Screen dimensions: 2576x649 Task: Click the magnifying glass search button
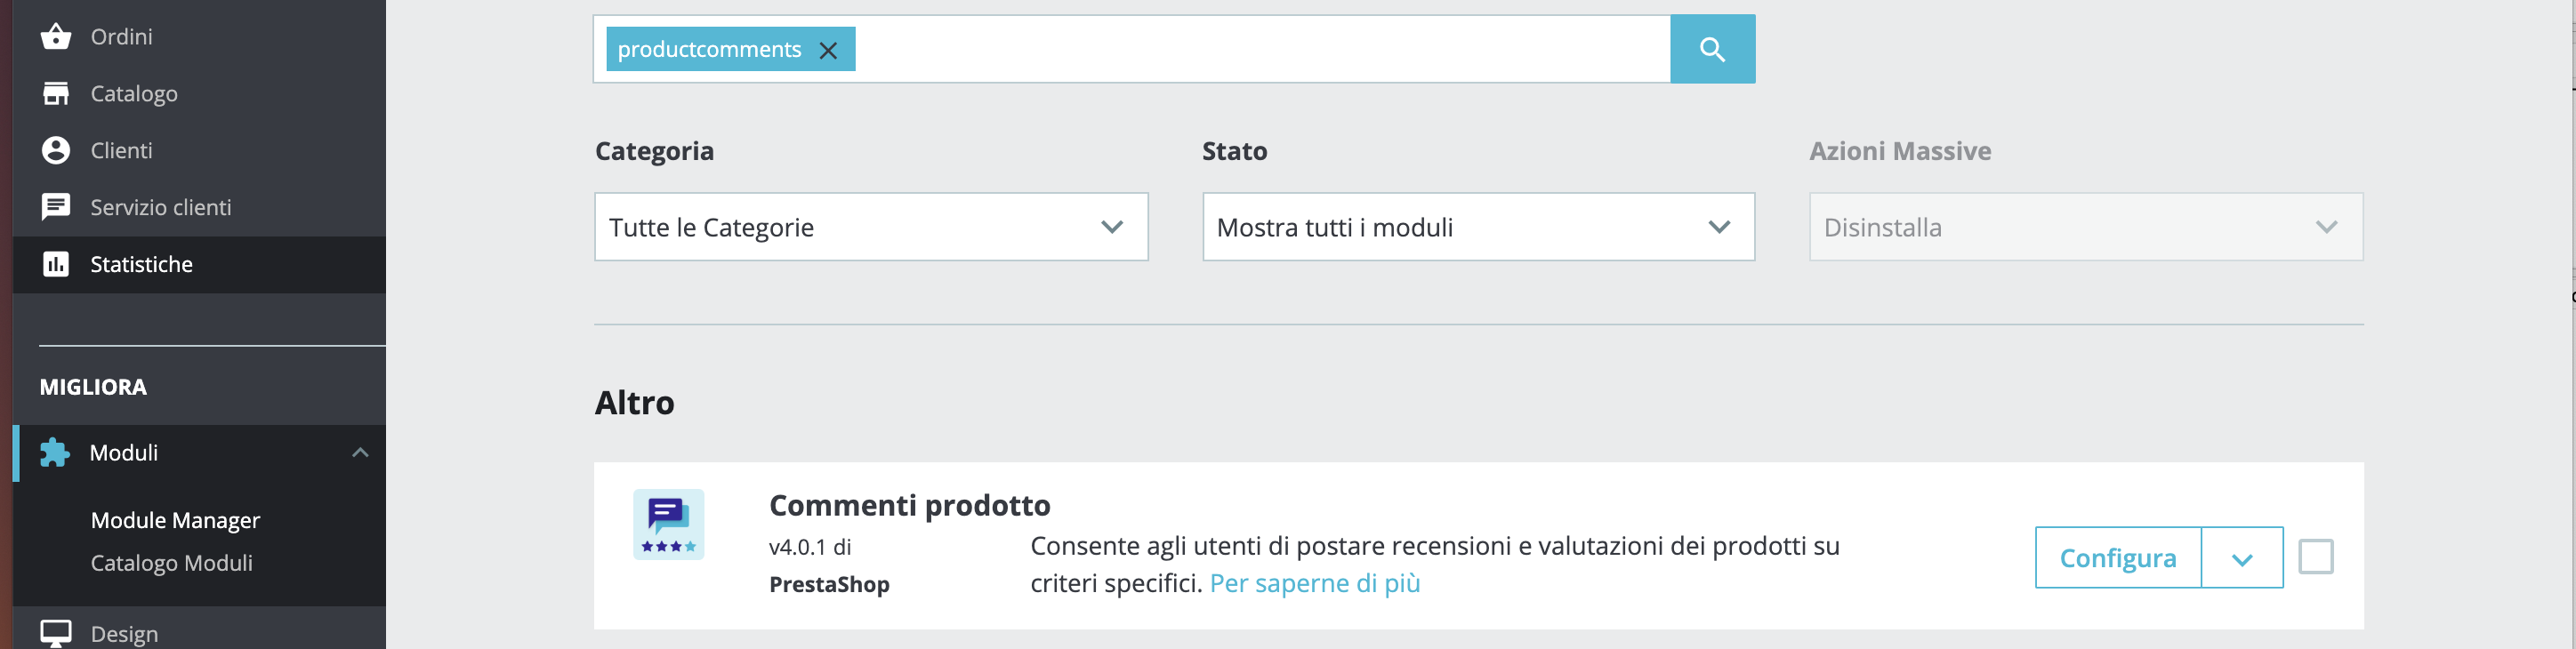(x=1711, y=49)
